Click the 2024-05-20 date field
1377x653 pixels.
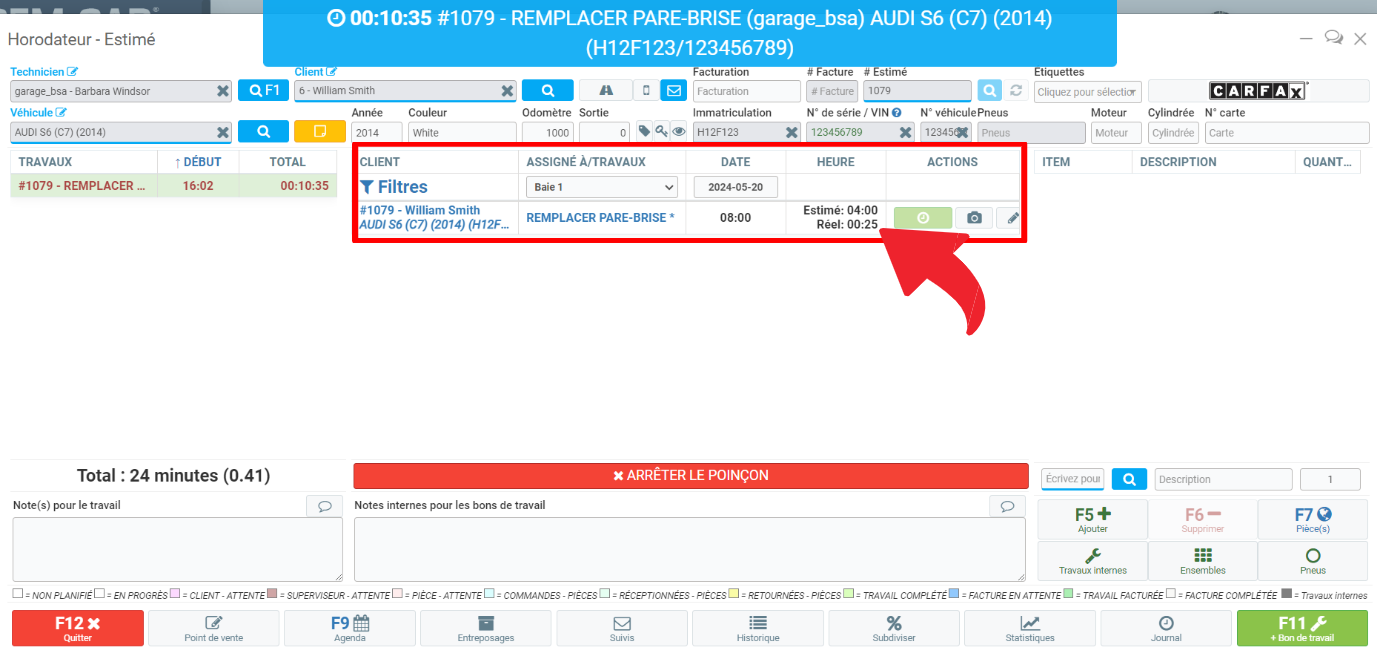(x=735, y=187)
